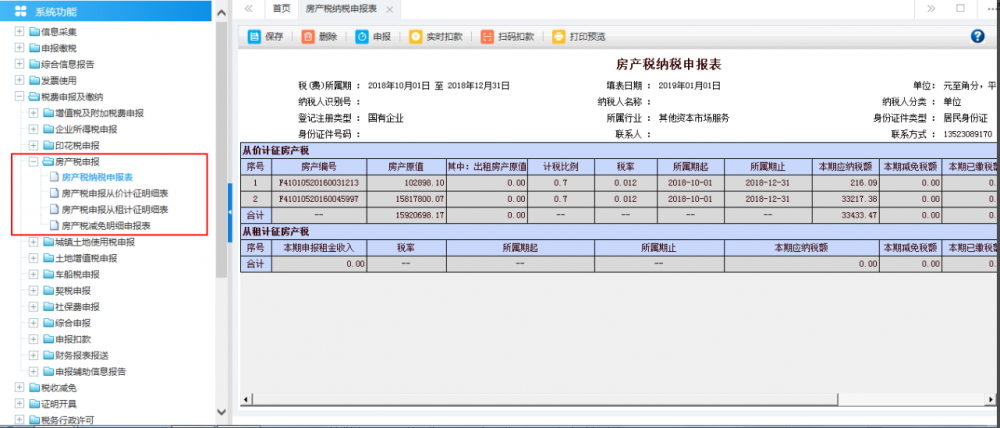Image resolution: width=1000 pixels, height=428 pixels.
Task: Click the 保存 save icon in toolbar
Action: tap(254, 37)
